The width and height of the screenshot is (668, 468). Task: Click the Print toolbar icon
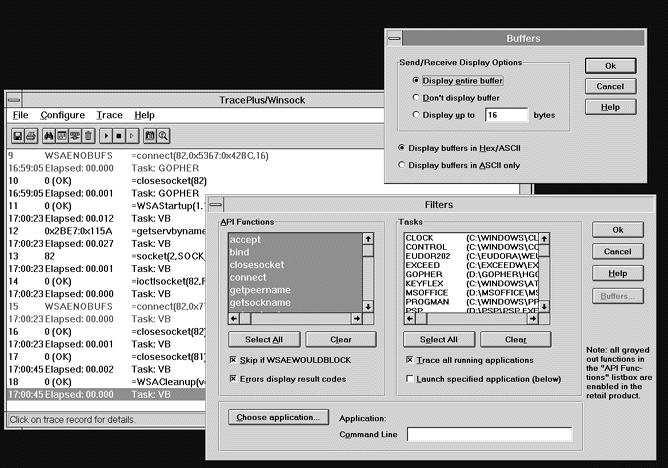coord(32,135)
